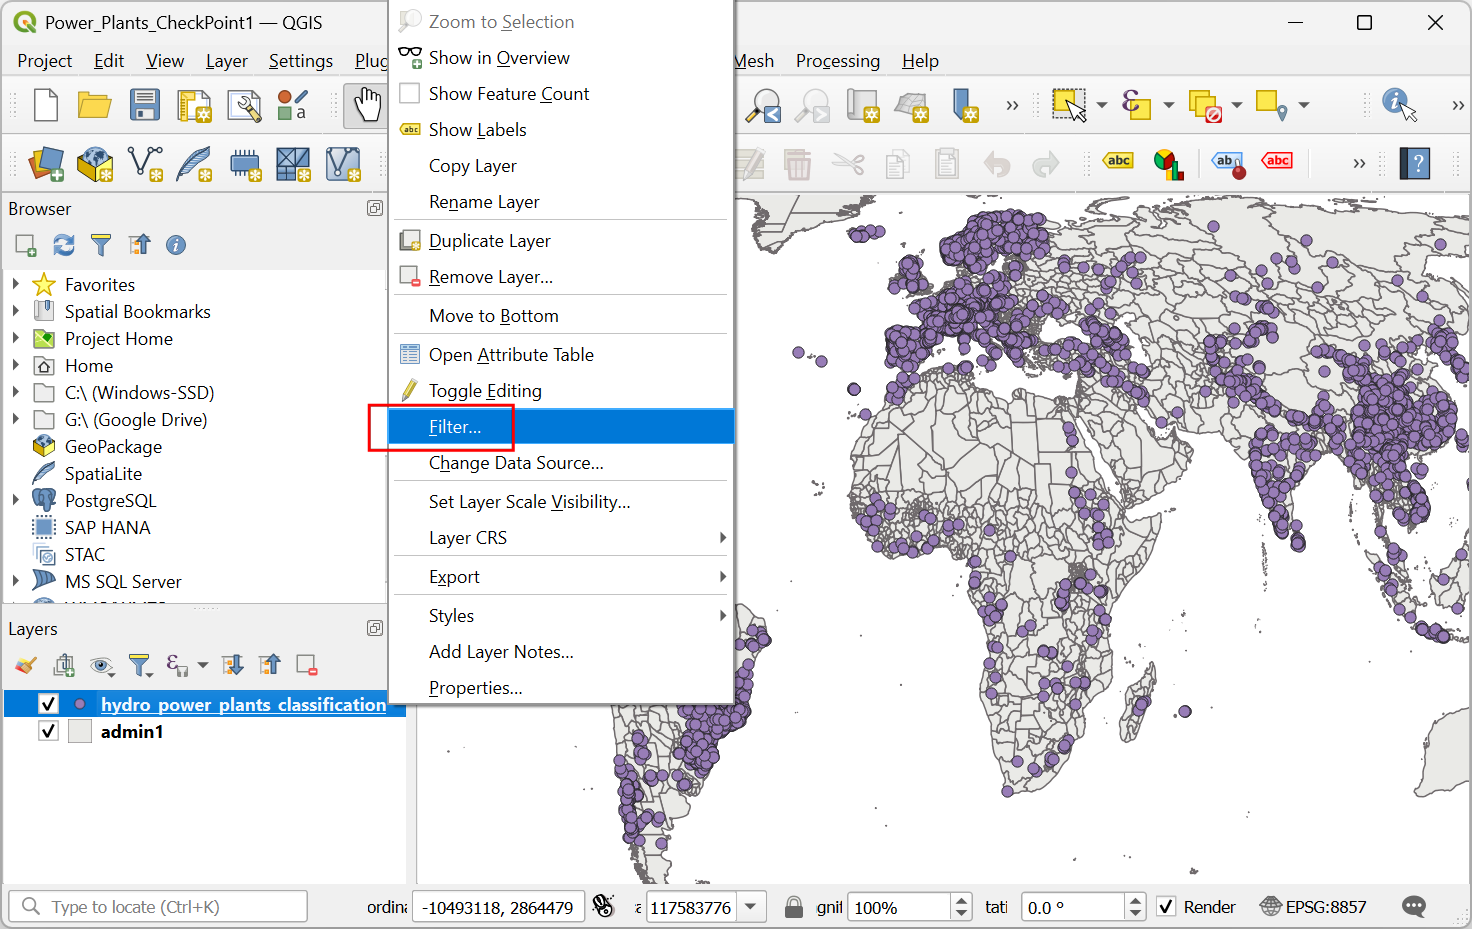Open the map scale dropdown
Viewport: 1472px width, 929px height.
click(750, 907)
